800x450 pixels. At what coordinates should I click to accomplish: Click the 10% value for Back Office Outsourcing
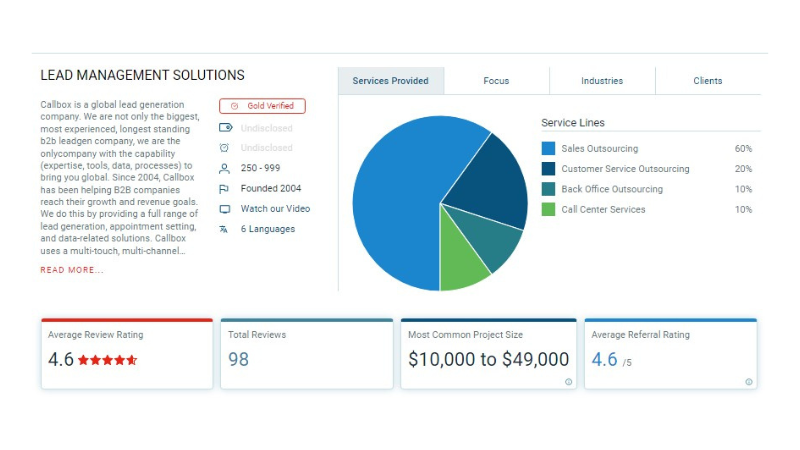pyautogui.click(x=743, y=189)
